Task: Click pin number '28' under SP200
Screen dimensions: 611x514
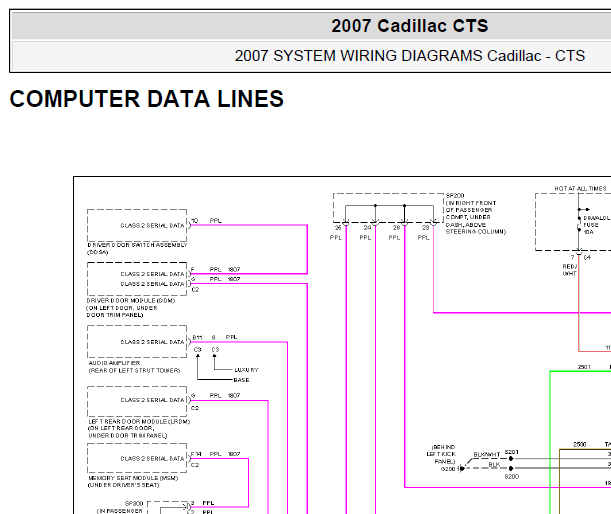Action: click(396, 228)
